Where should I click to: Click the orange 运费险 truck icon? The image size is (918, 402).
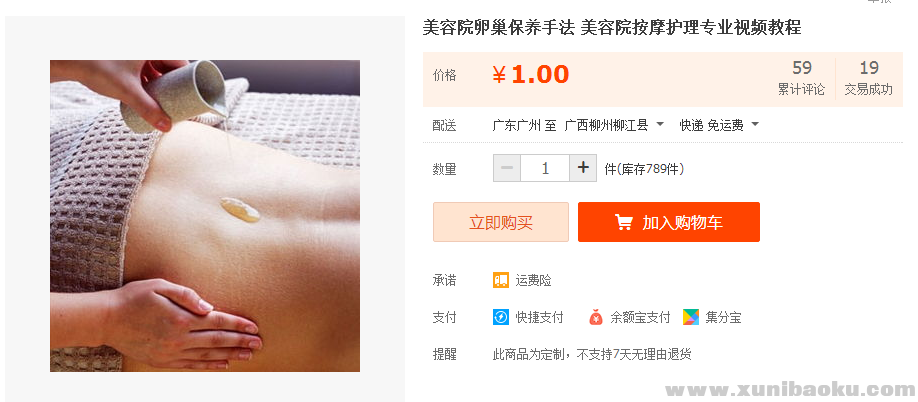[x=501, y=280]
